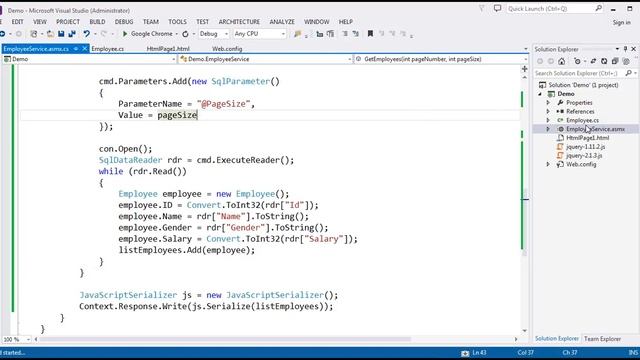The height and width of the screenshot is (360, 640).
Task: Select HtmlPage1.html in Solution Explorer
Action: pyautogui.click(x=587, y=138)
